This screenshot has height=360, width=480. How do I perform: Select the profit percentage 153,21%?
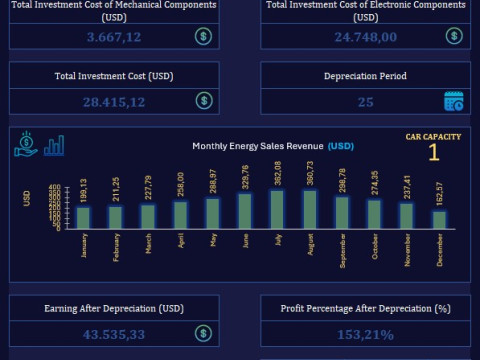pyautogui.click(x=366, y=335)
